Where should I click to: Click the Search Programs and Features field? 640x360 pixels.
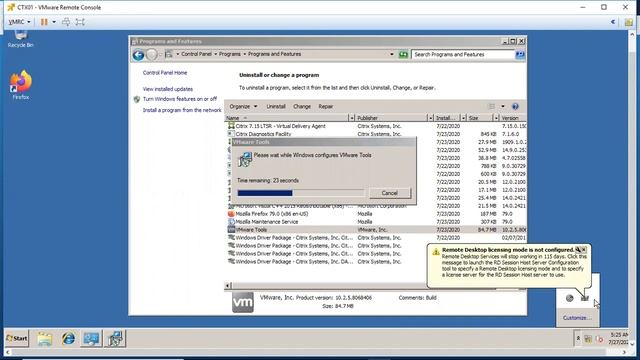click(463, 54)
